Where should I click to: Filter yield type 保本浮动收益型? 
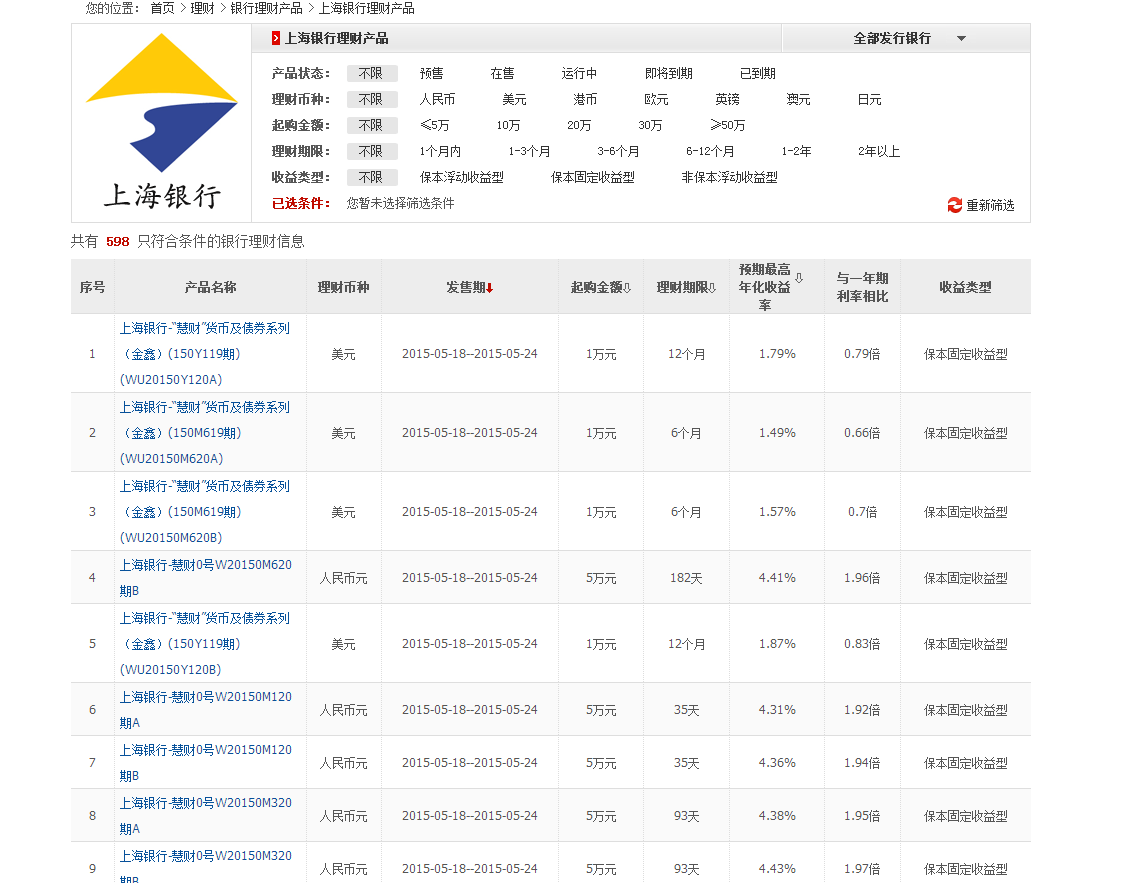click(x=462, y=177)
